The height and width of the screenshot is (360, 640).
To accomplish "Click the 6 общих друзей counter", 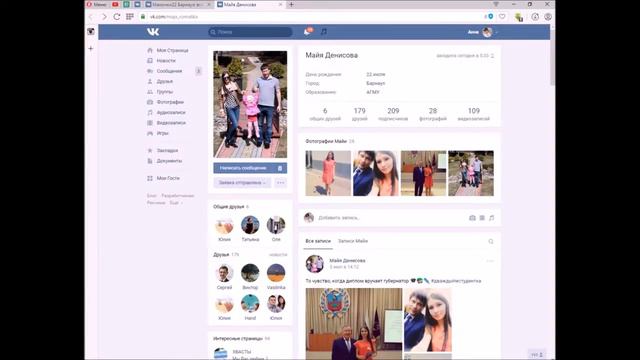I will click(325, 114).
